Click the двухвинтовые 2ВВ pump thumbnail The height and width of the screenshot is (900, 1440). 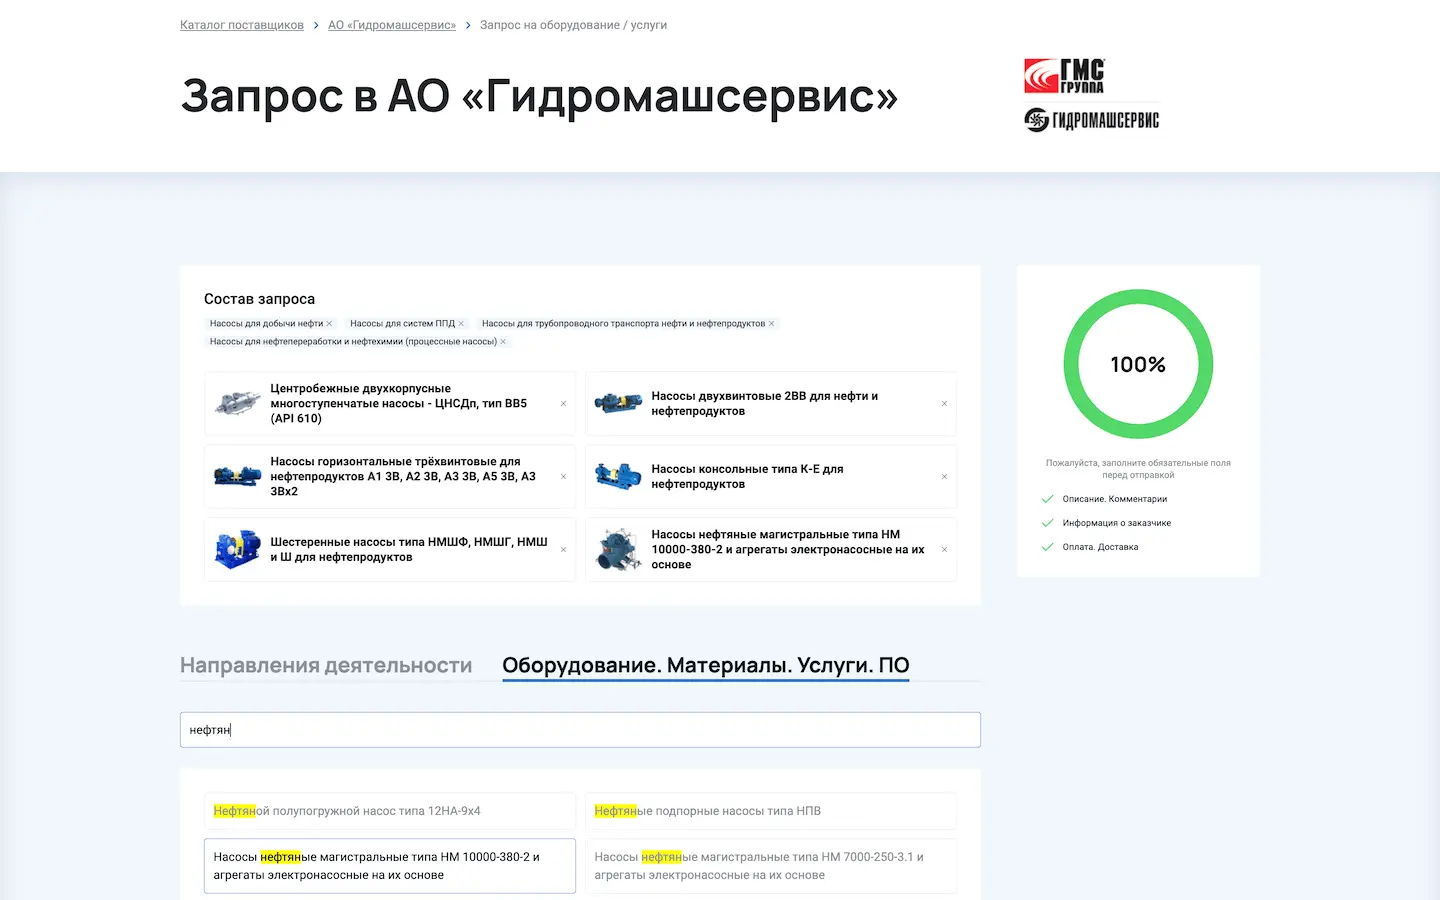pyautogui.click(x=619, y=404)
